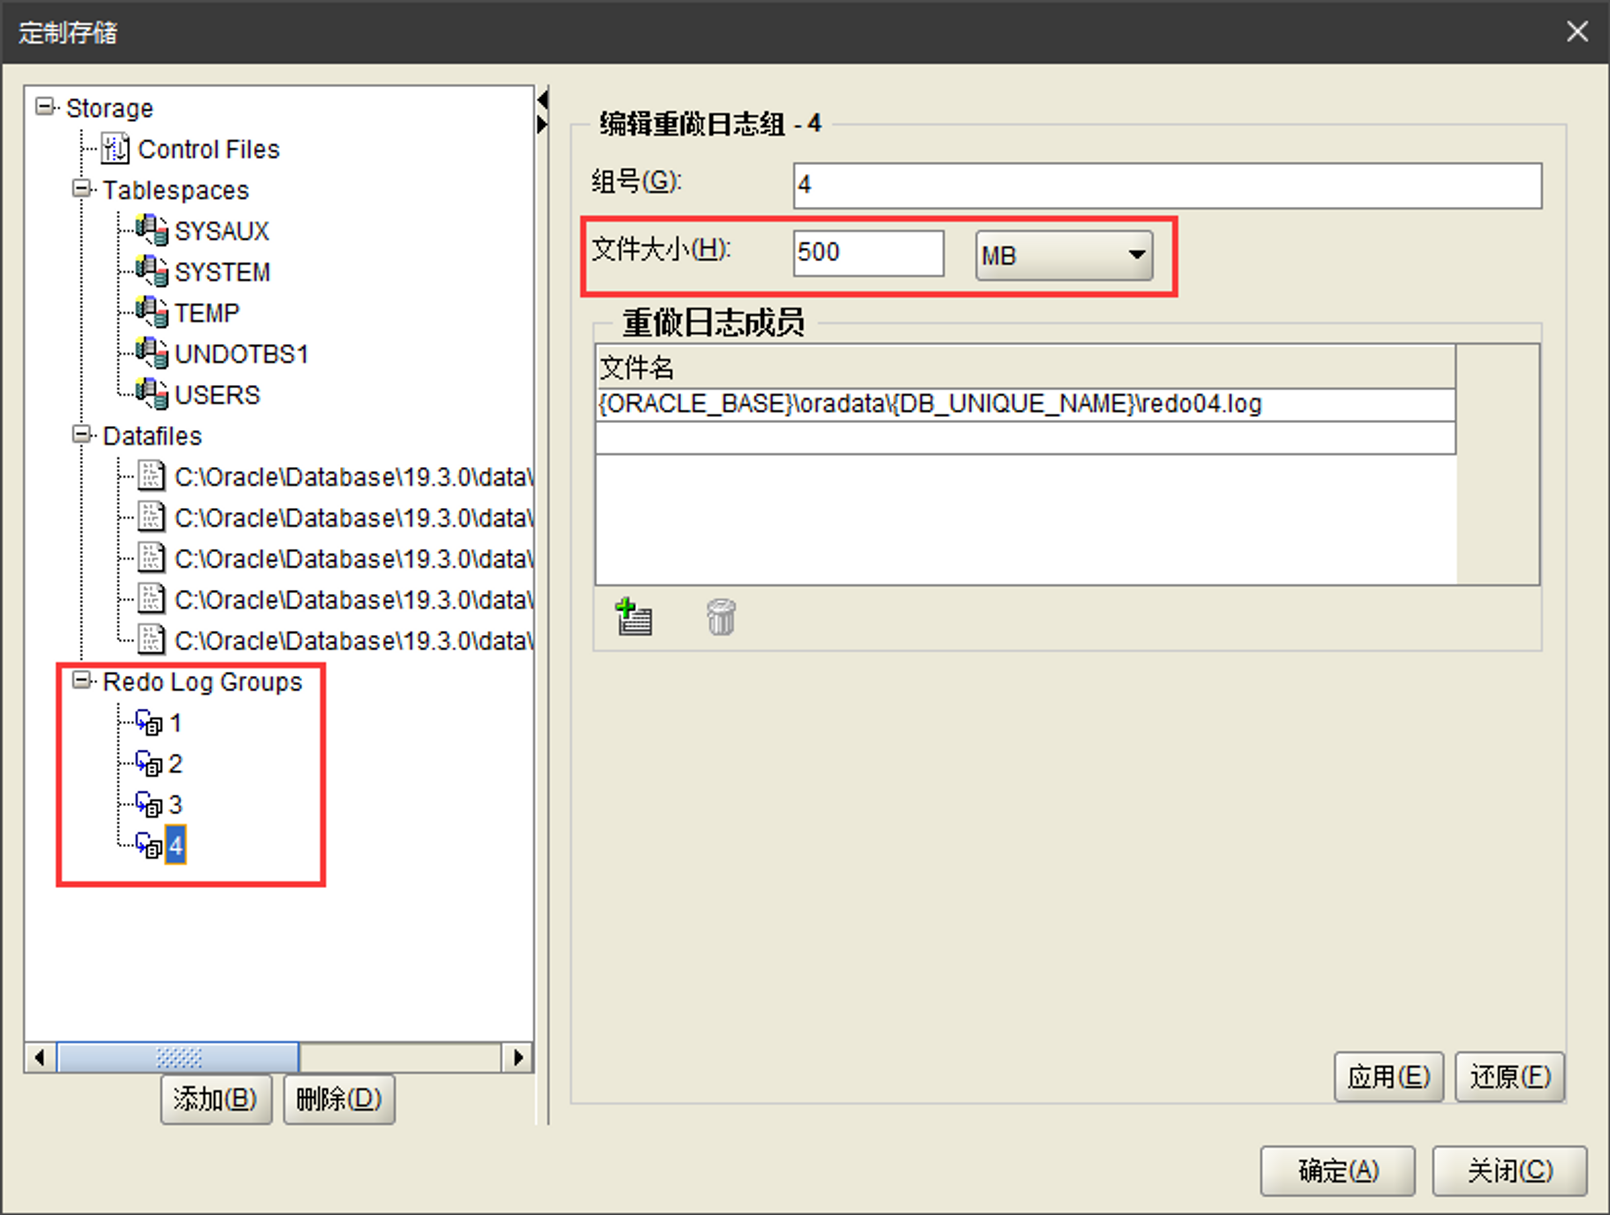Click the trash can delete member icon
The height and width of the screenshot is (1215, 1610).
(x=720, y=617)
